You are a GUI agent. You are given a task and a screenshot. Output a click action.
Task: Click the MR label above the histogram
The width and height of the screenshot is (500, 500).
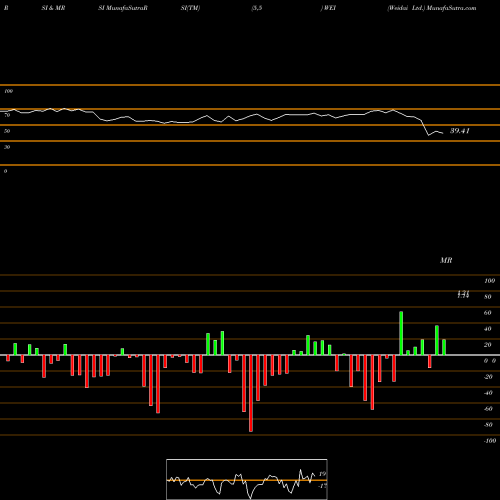pos(446,260)
